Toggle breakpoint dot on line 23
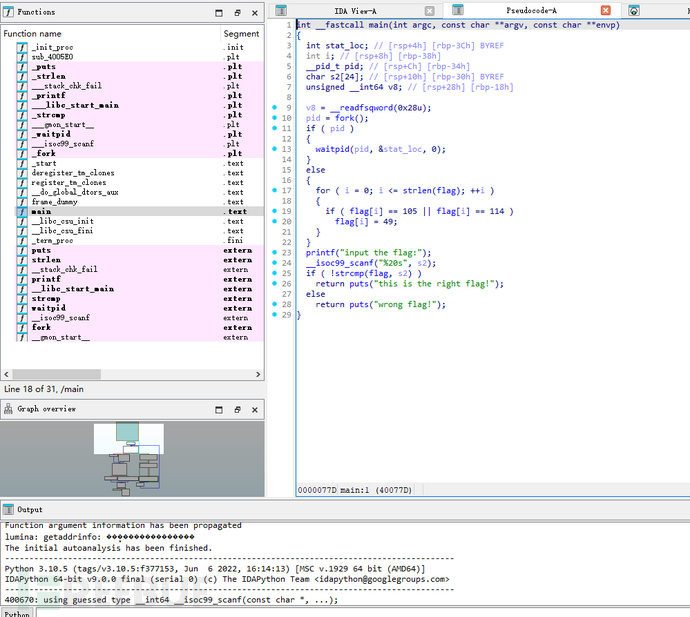This screenshot has height=617, width=690. [x=275, y=253]
